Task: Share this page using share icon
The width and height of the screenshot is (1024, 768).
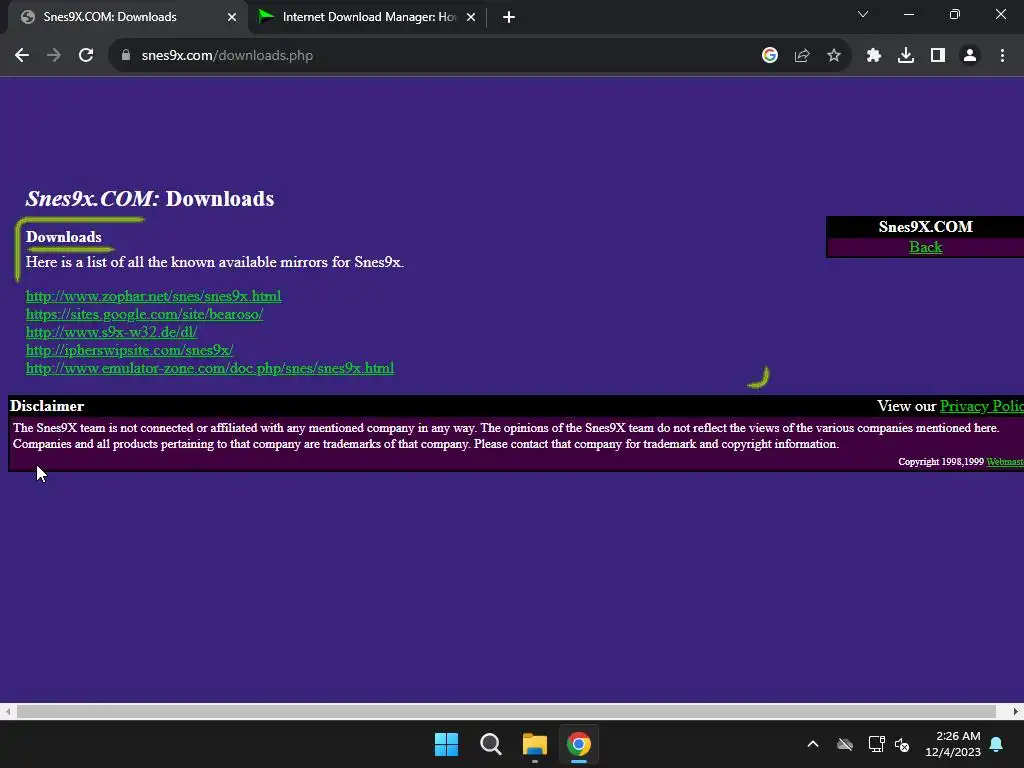Action: point(802,56)
